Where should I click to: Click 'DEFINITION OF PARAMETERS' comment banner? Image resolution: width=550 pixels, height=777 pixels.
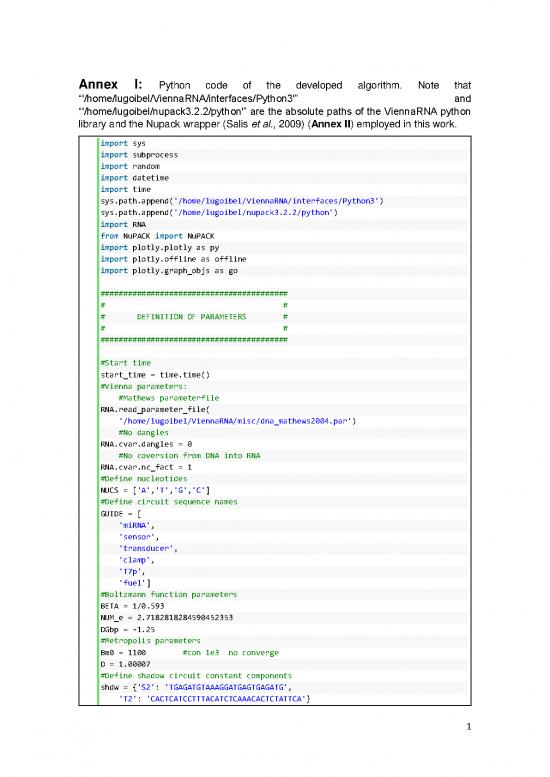191,317
